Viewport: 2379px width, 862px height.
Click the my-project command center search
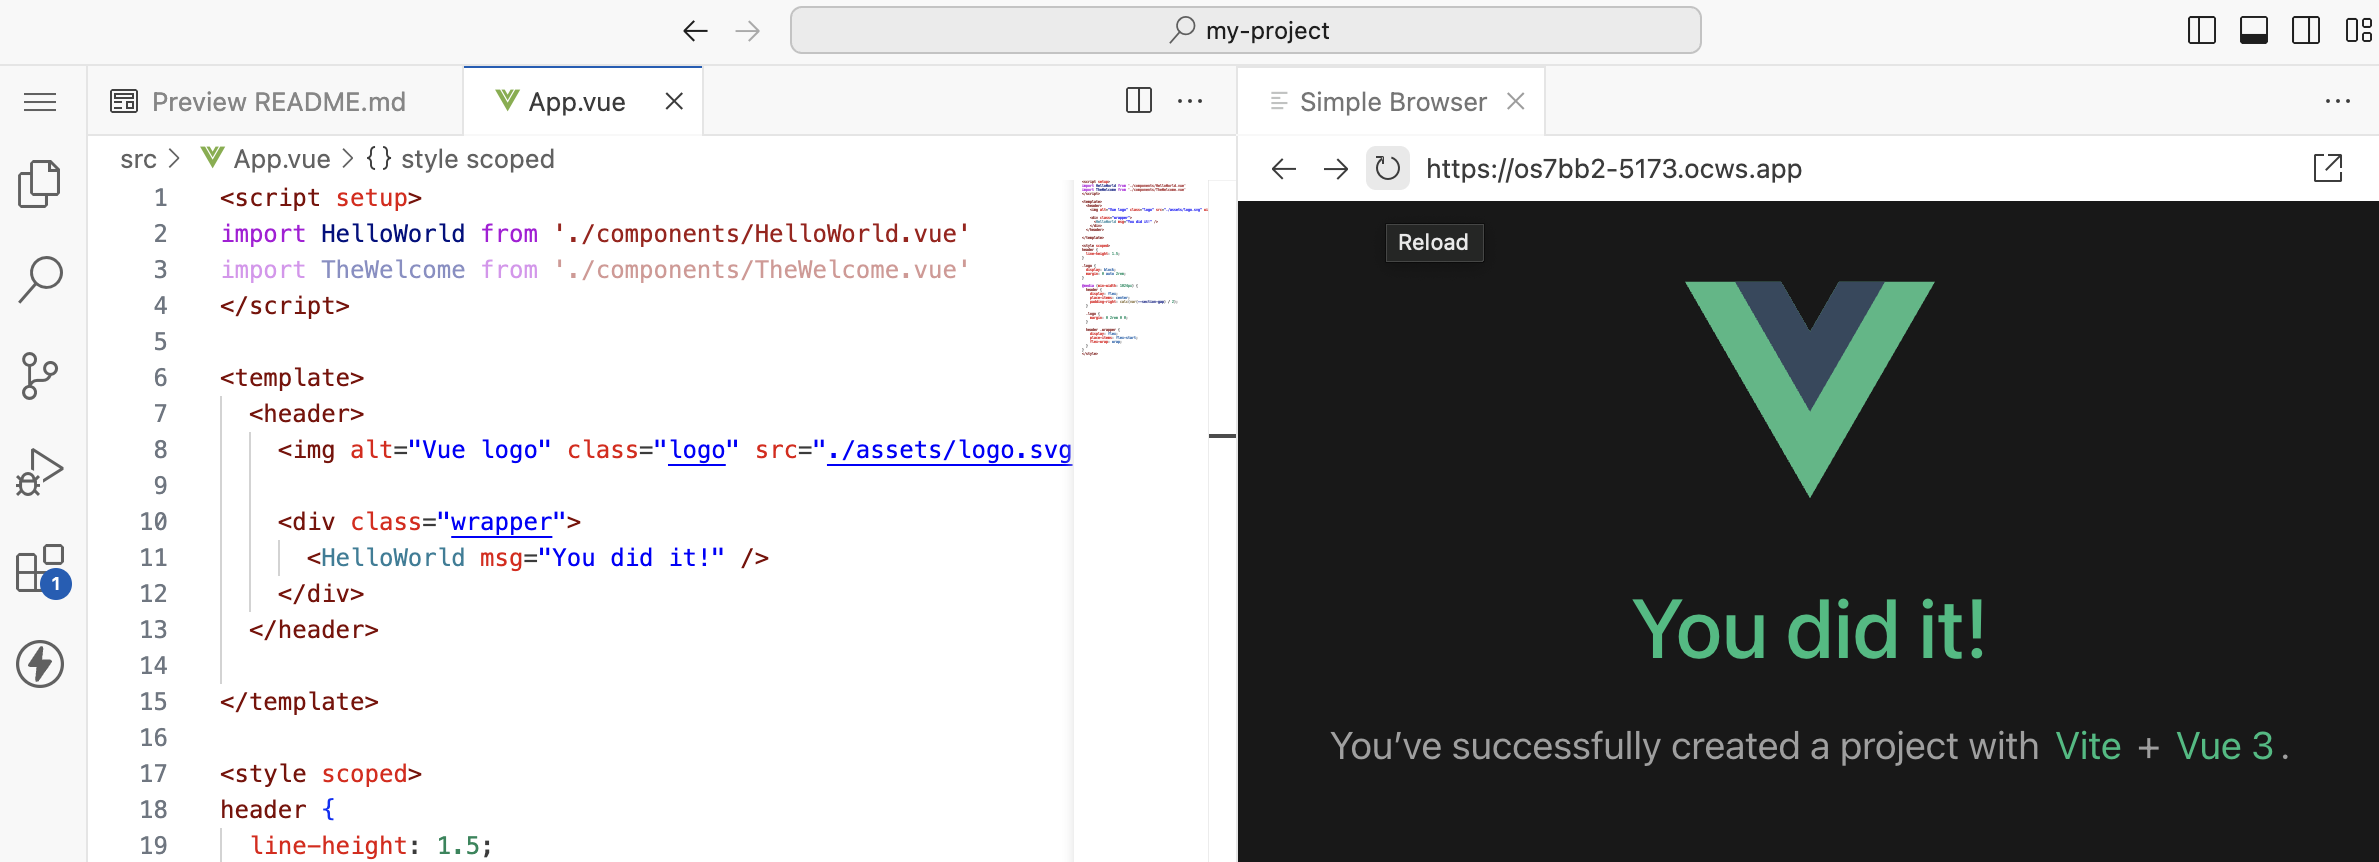(x=1245, y=31)
